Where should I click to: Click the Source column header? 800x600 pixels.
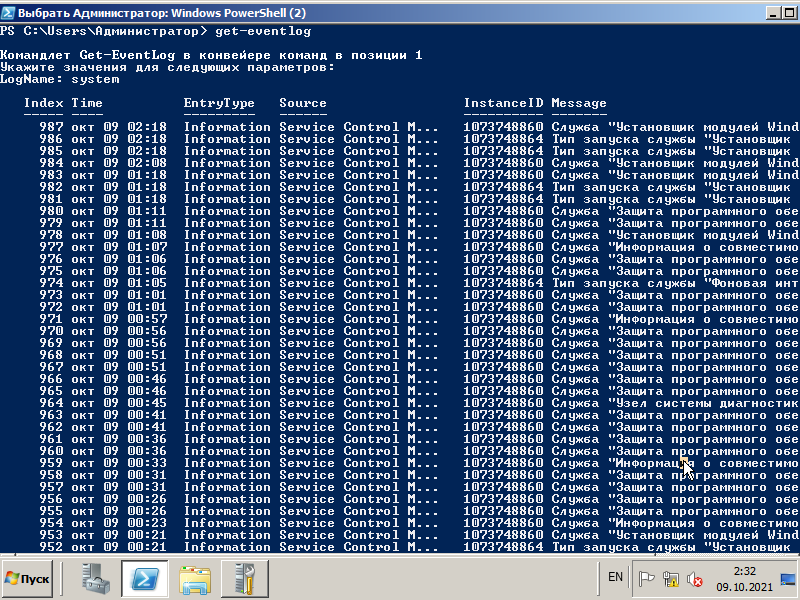tap(303, 103)
